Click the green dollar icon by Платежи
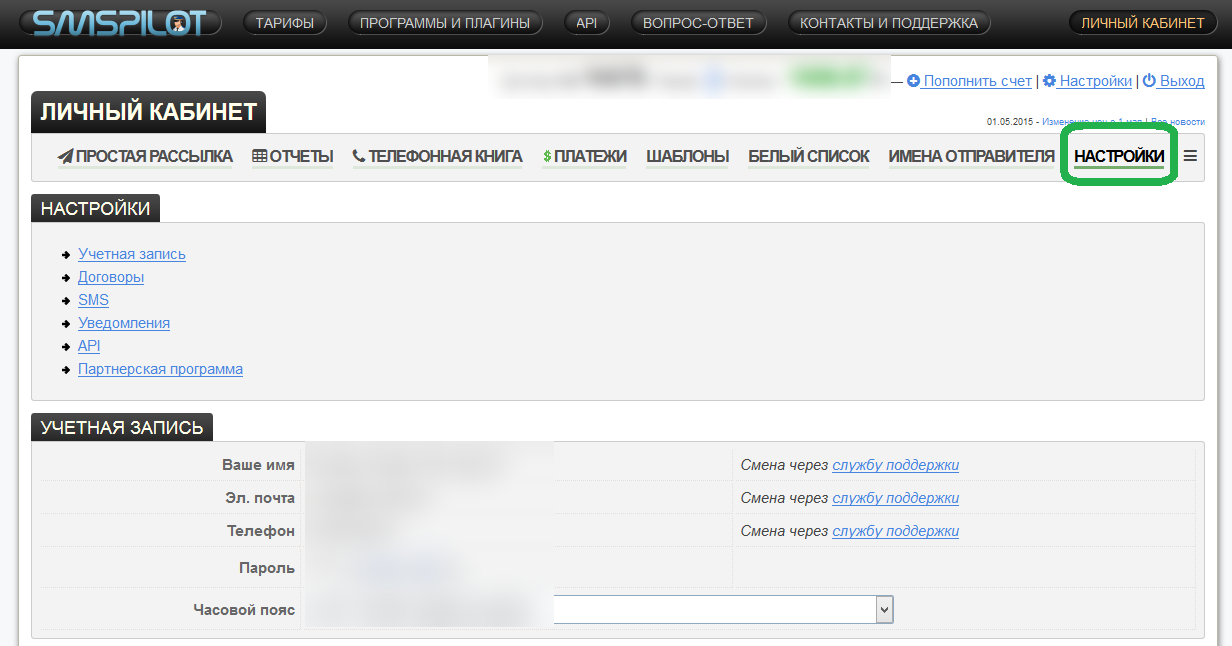This screenshot has width=1232, height=646. point(547,156)
